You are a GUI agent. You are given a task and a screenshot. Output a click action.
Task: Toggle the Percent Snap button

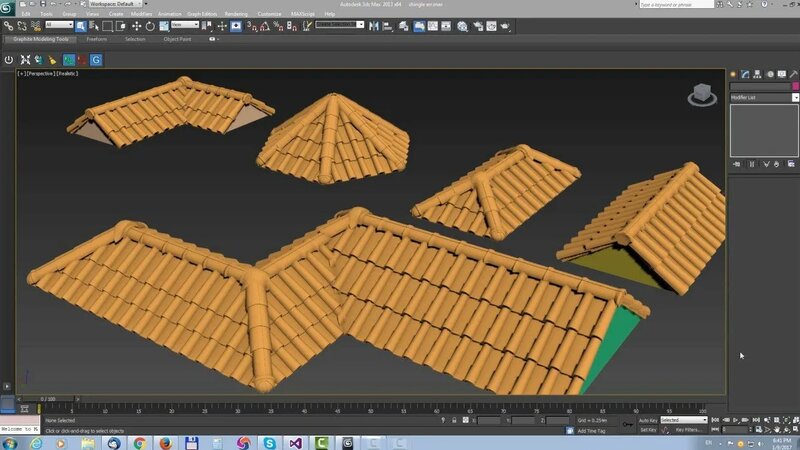(x=279, y=26)
